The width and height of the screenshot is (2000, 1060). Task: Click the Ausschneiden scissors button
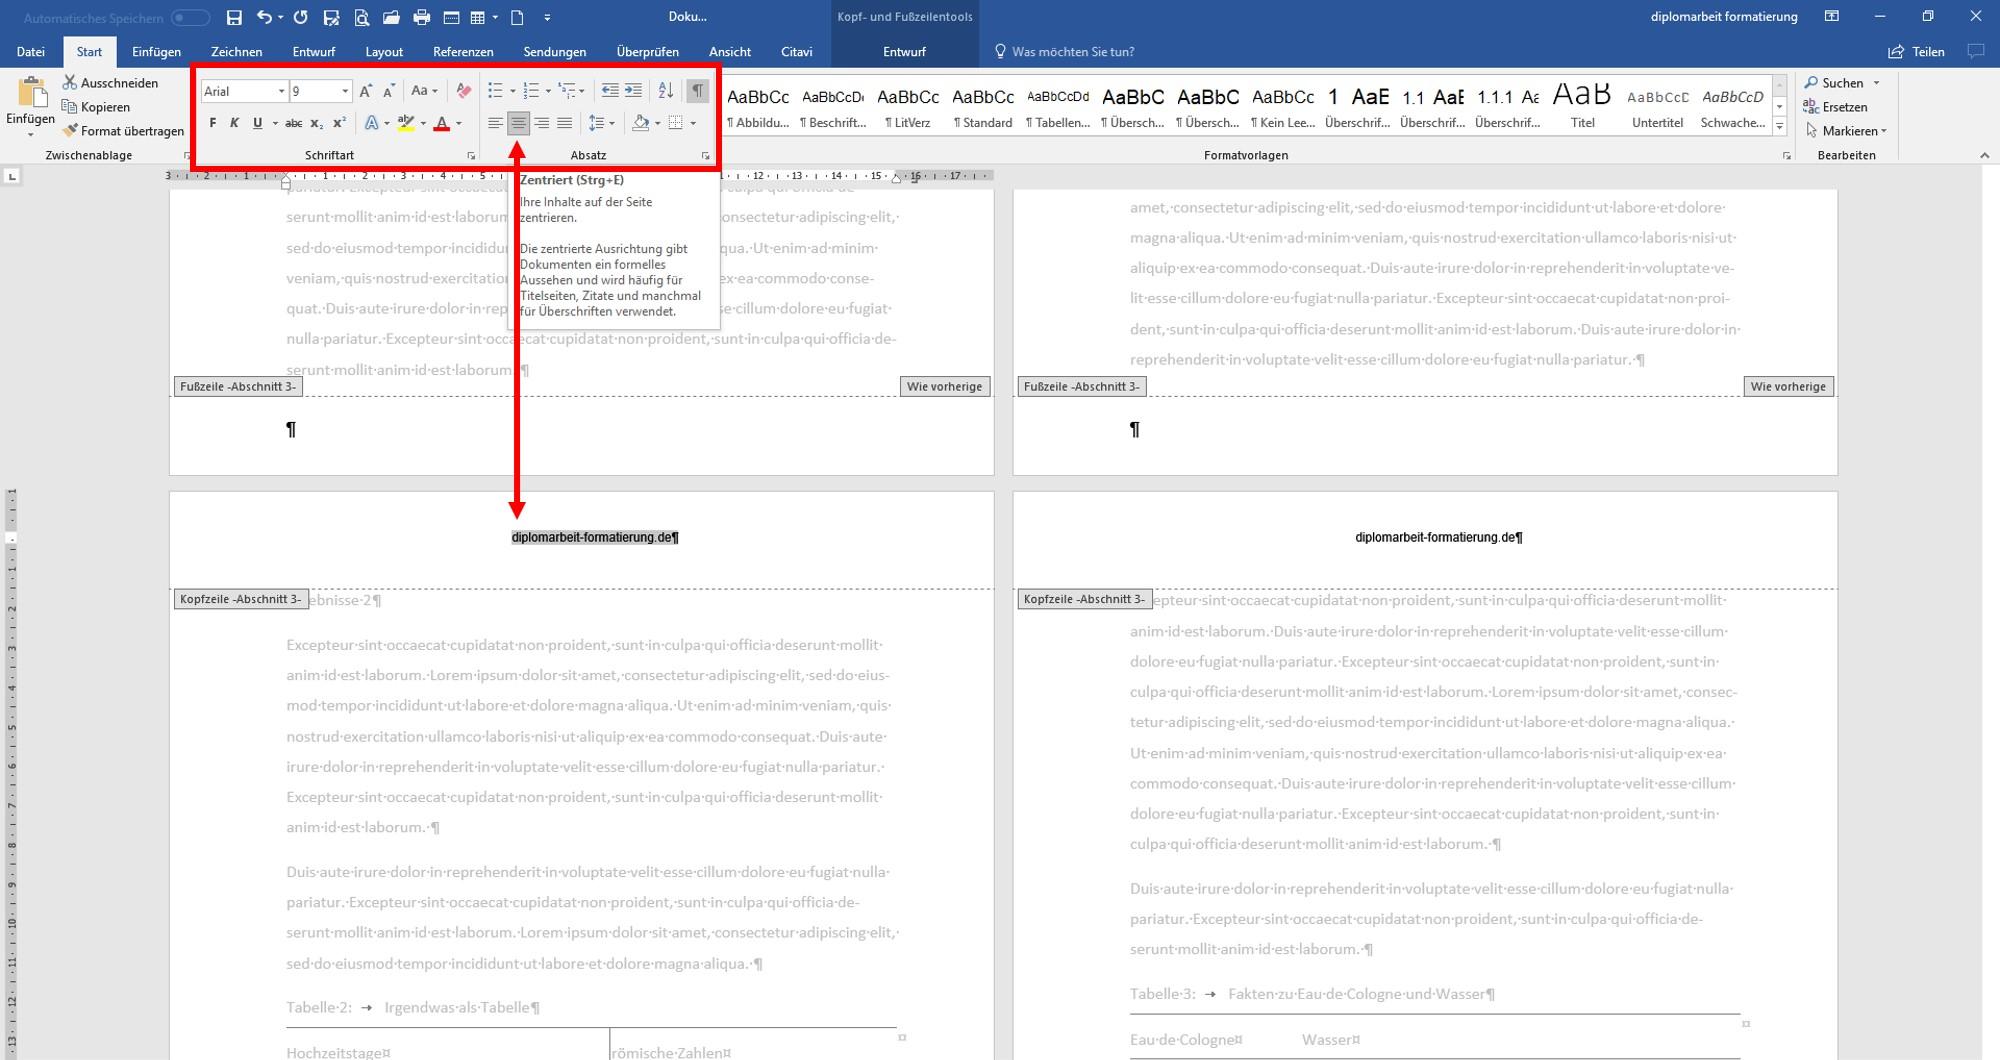(x=110, y=83)
